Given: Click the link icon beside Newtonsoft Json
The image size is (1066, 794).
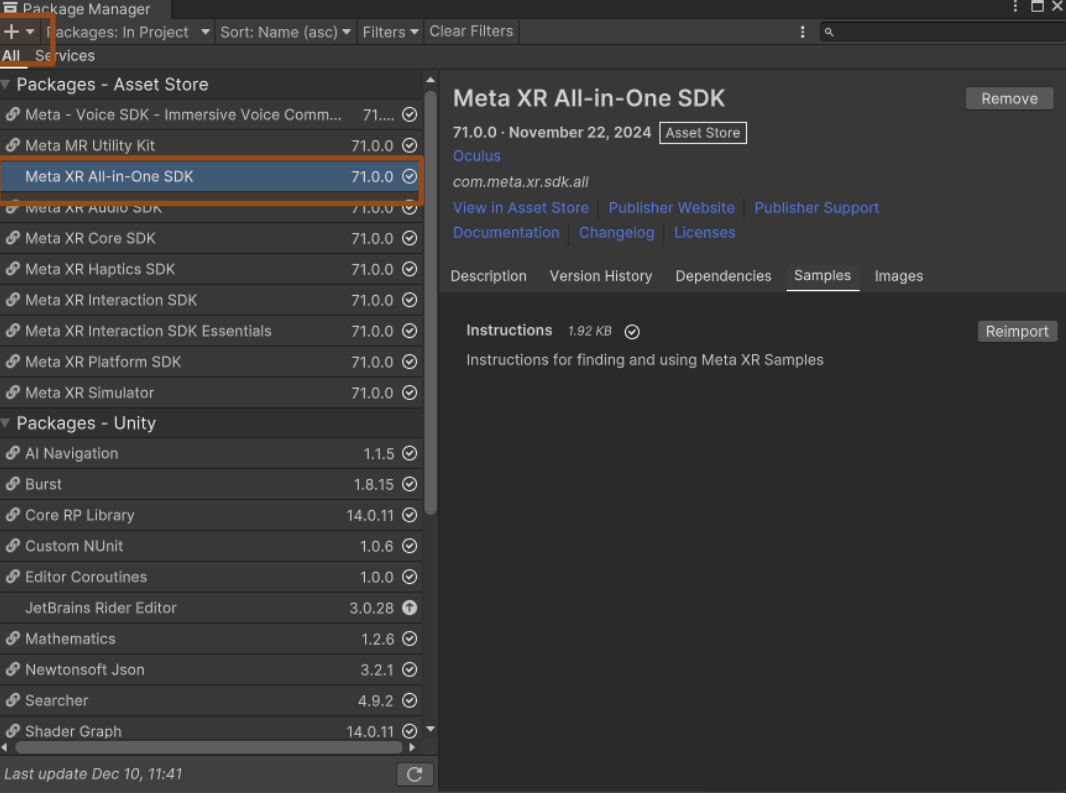Looking at the screenshot, I should tap(13, 670).
